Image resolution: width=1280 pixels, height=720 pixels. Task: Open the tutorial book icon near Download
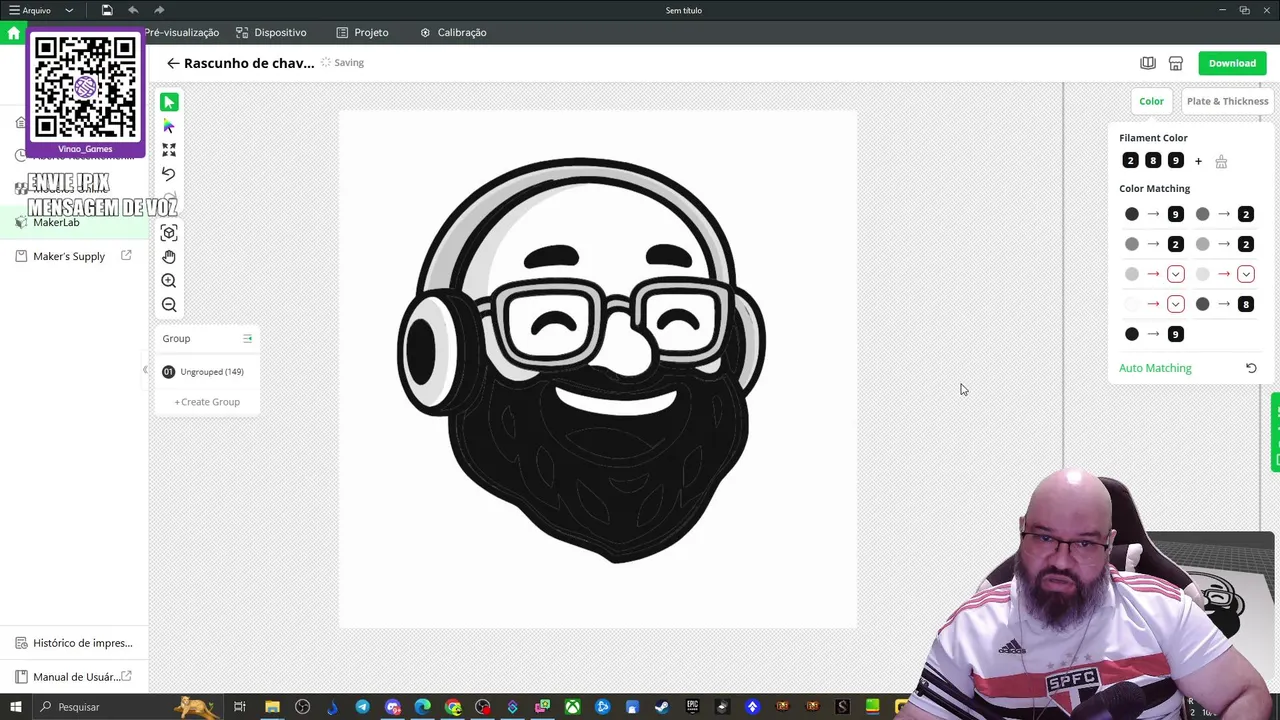1148,63
